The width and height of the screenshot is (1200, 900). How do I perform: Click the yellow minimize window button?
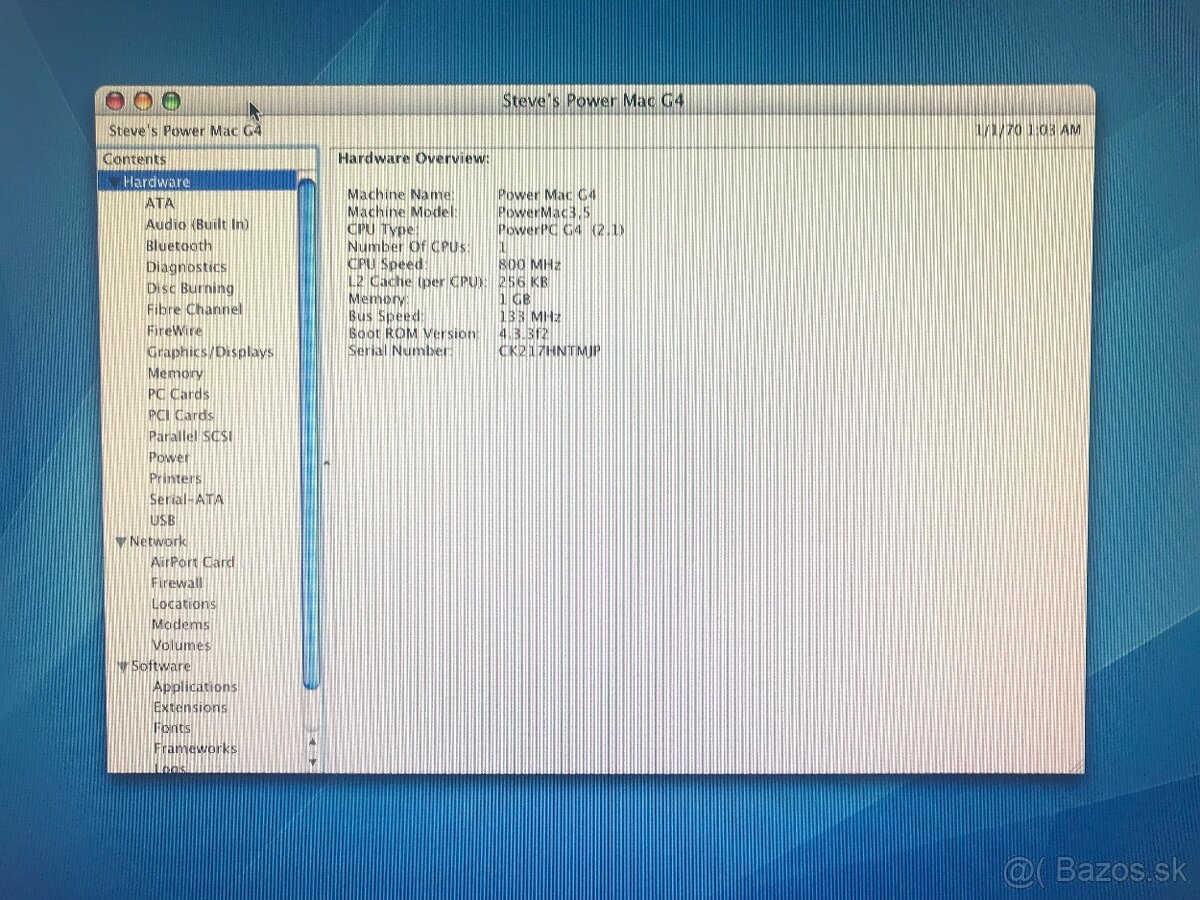tap(143, 101)
